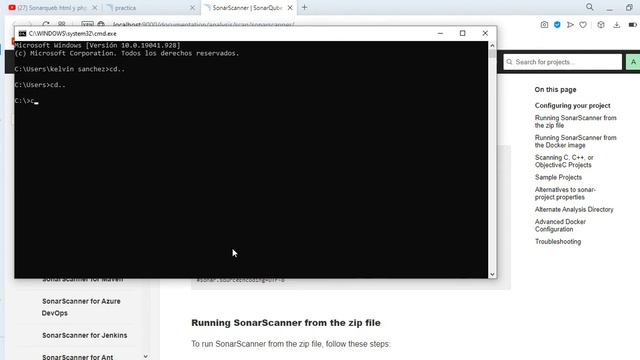The width and height of the screenshot is (640, 360).
Task: Select the SonarScanner SonarQube tab
Action: (248, 8)
